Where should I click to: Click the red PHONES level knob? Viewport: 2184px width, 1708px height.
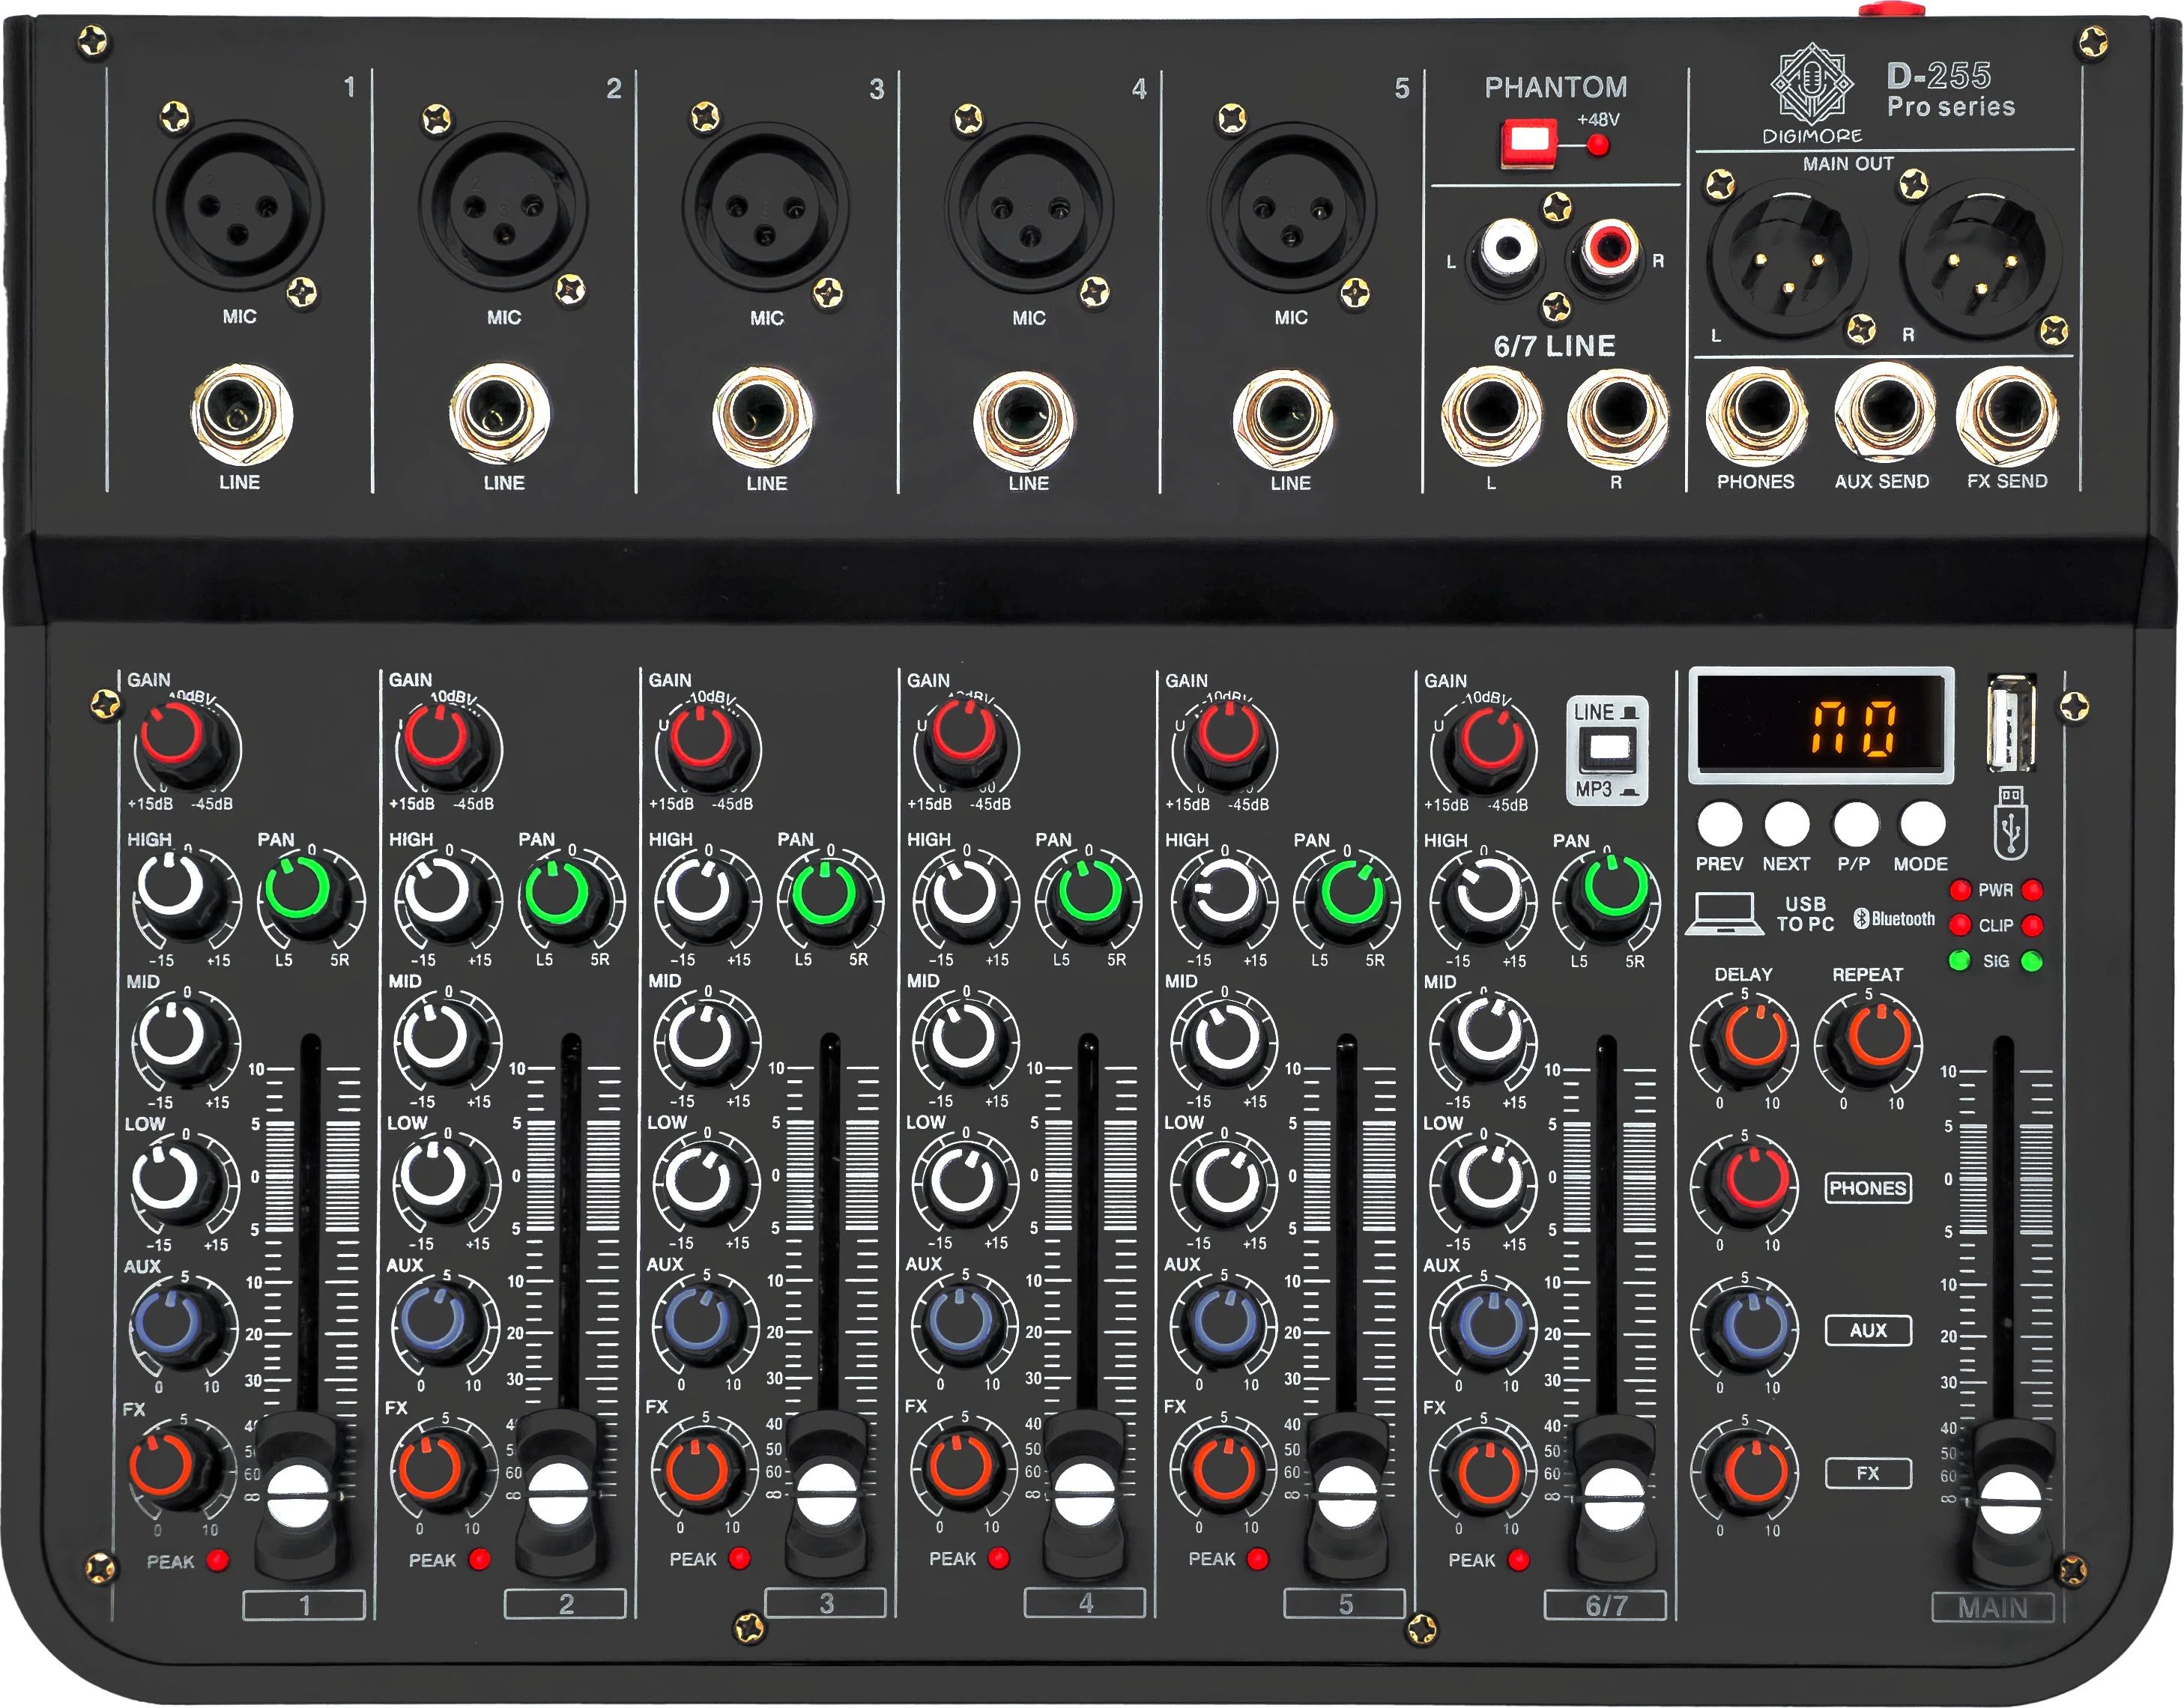(1751, 1183)
